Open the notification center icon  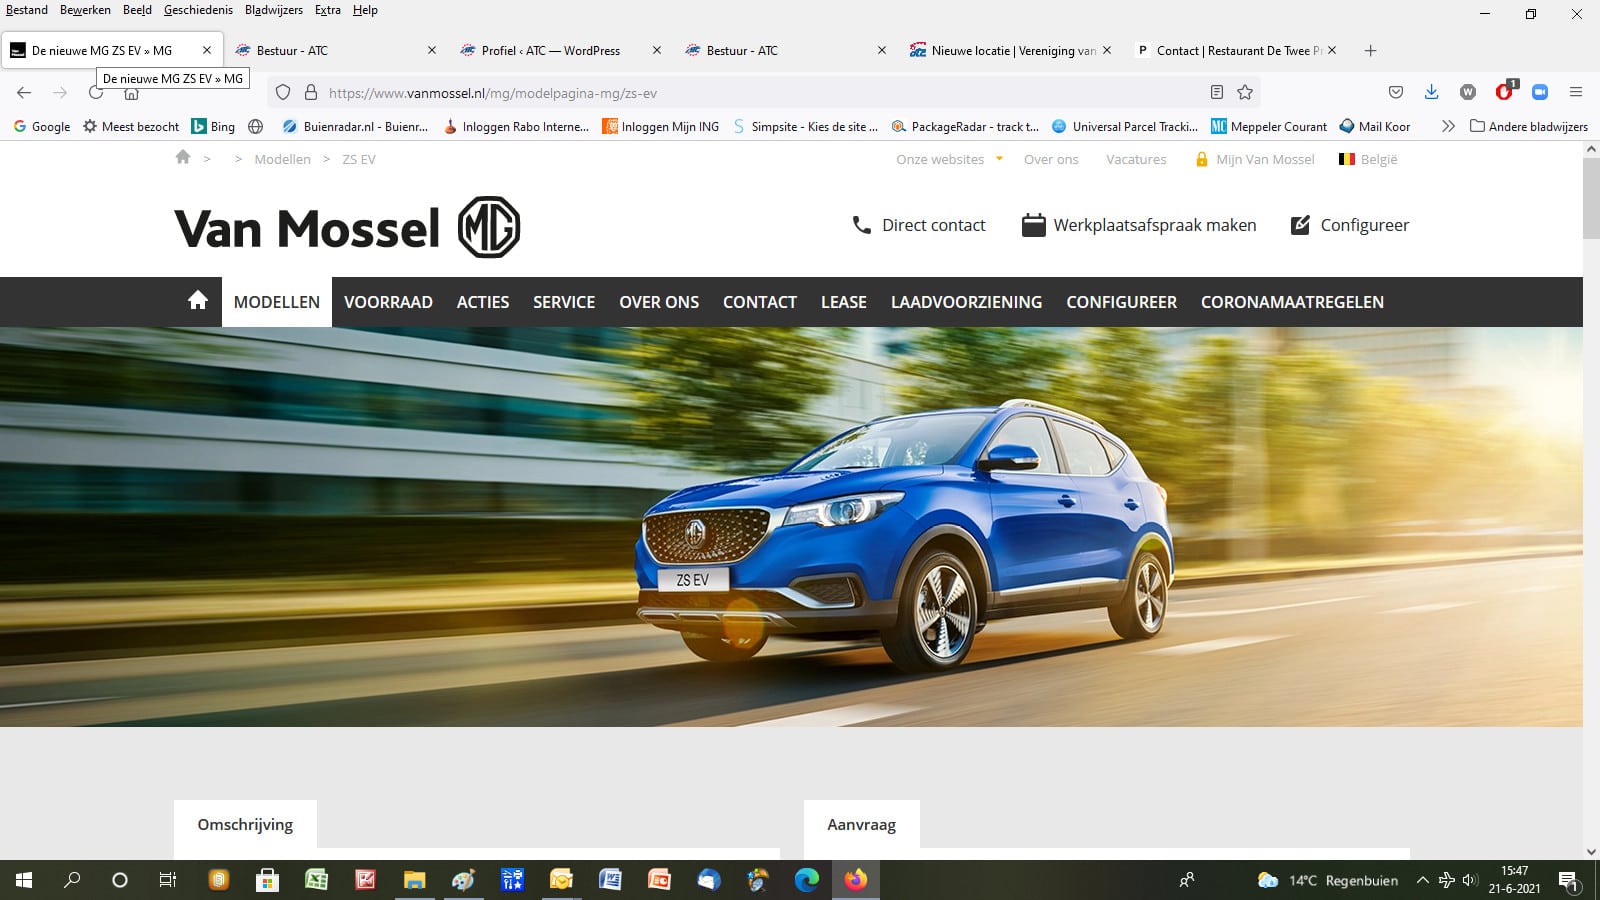[1569, 881]
